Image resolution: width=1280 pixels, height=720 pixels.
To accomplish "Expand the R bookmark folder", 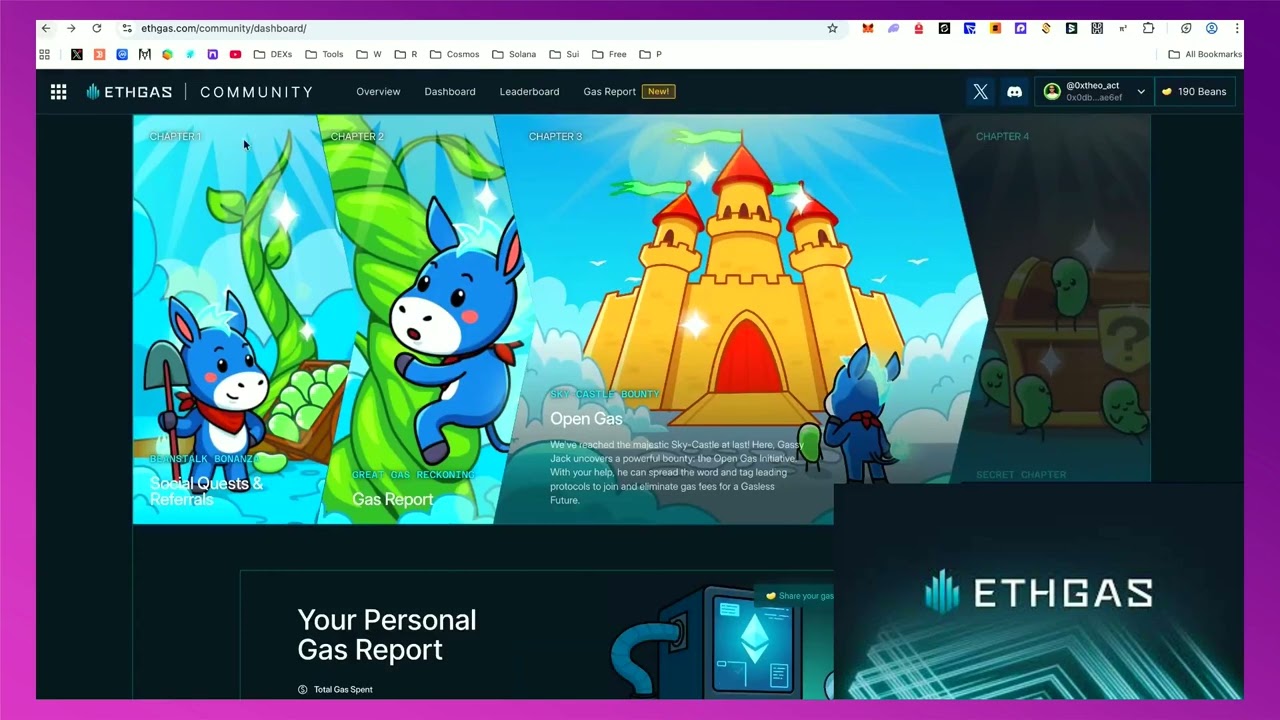I will click(x=406, y=54).
